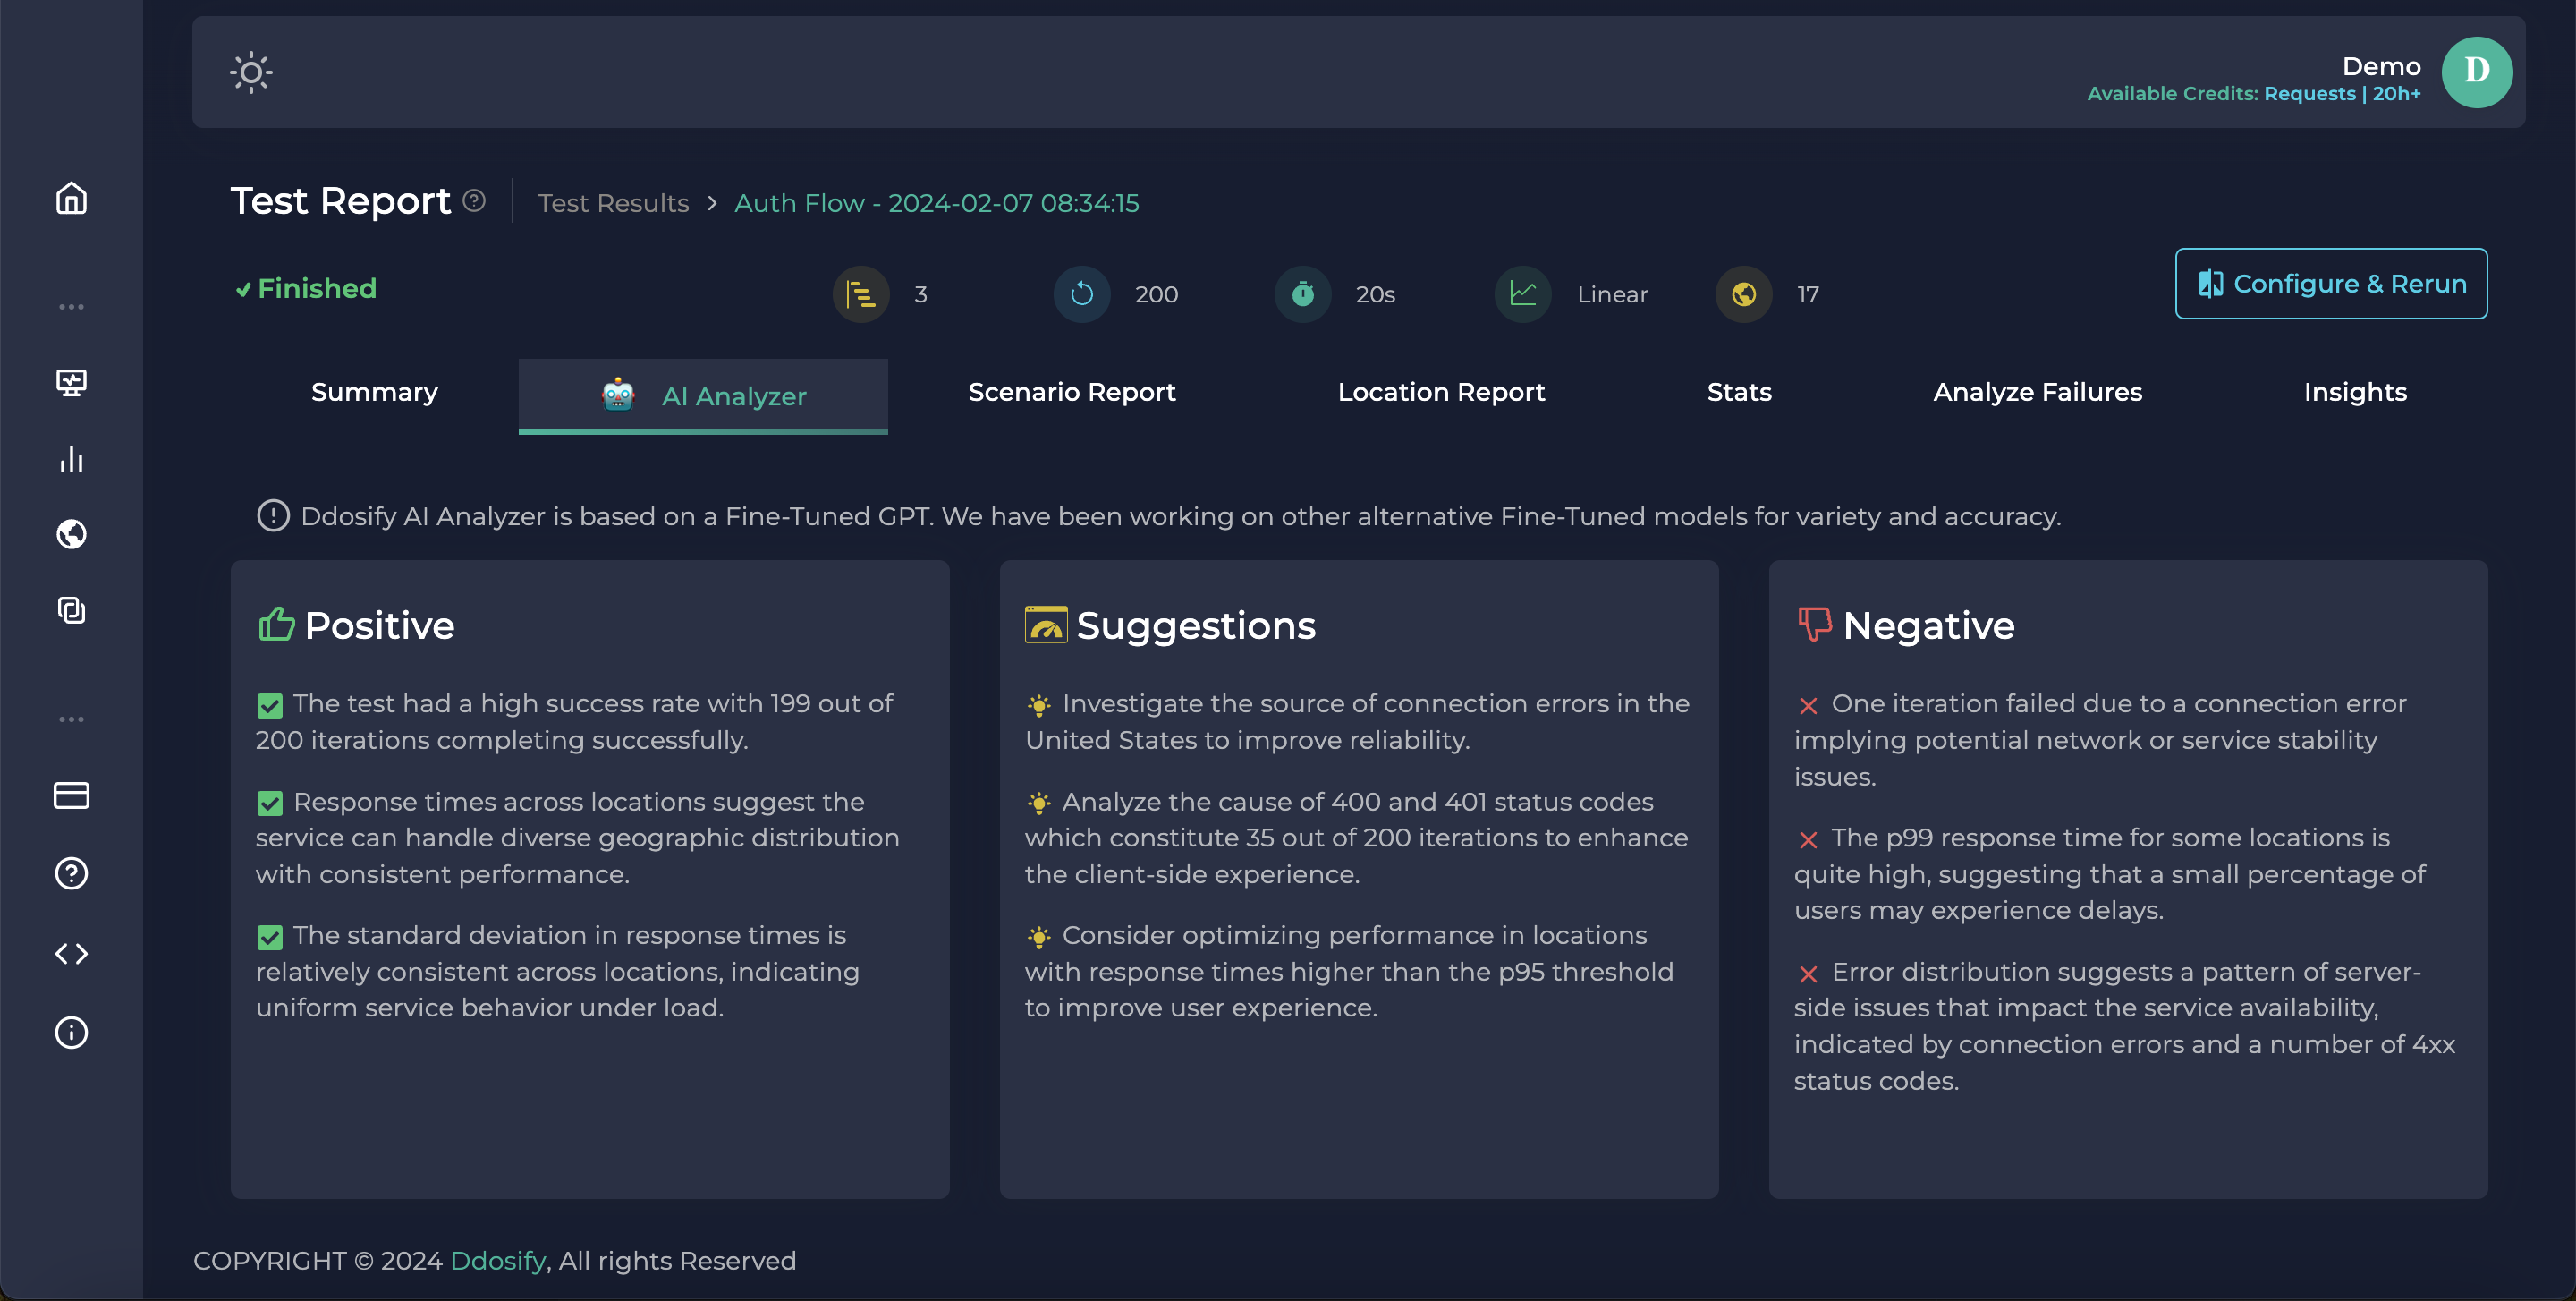
Task: Open the billing card sidebar icon
Action: tap(71, 795)
